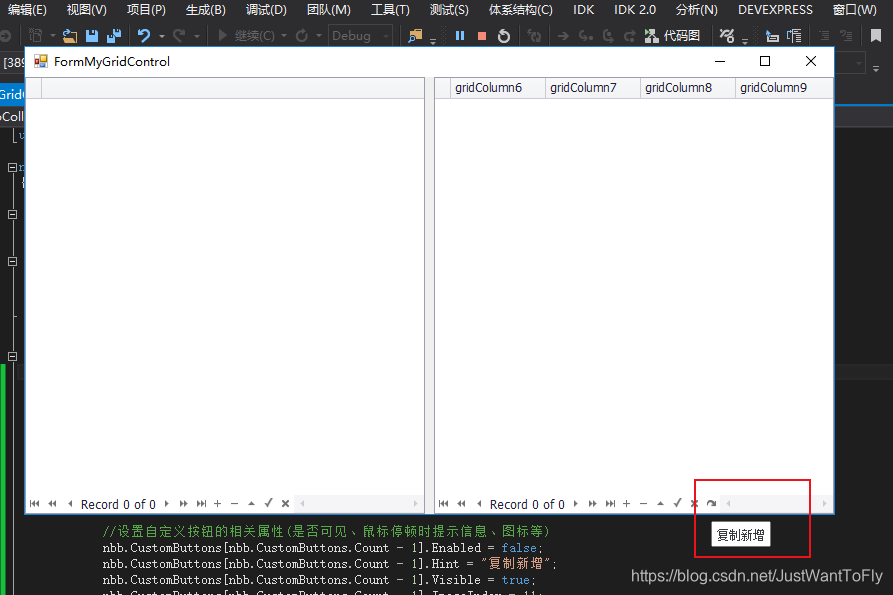Restart debugging with the circular arrow icon
This screenshot has width=893, height=595.
pos(503,36)
